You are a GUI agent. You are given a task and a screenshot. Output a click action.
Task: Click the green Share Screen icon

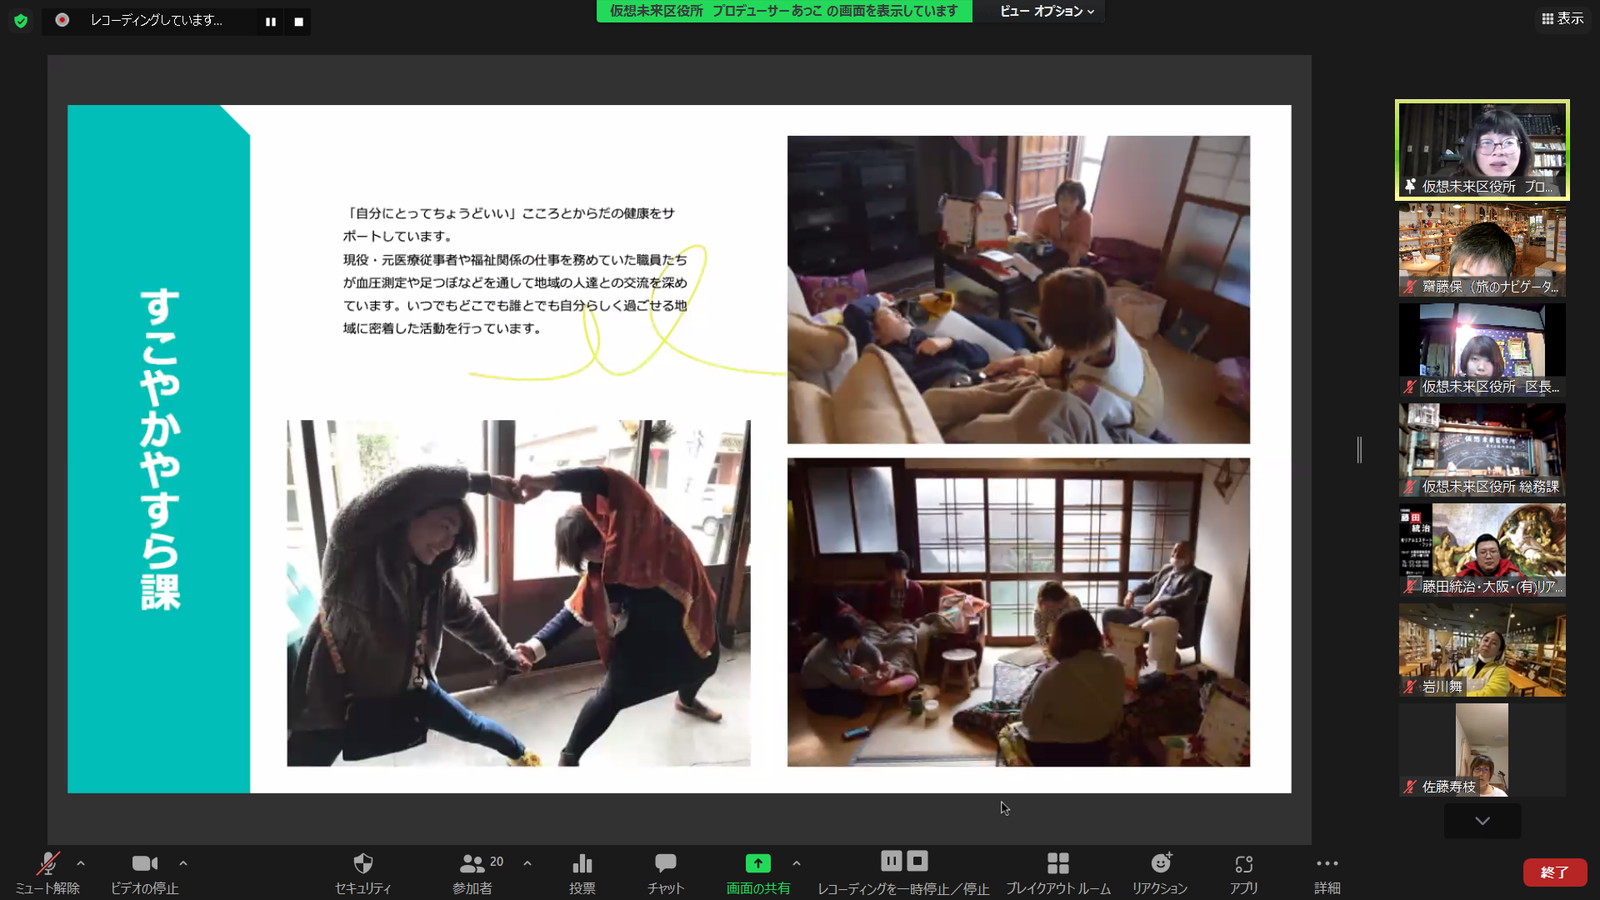click(x=758, y=864)
